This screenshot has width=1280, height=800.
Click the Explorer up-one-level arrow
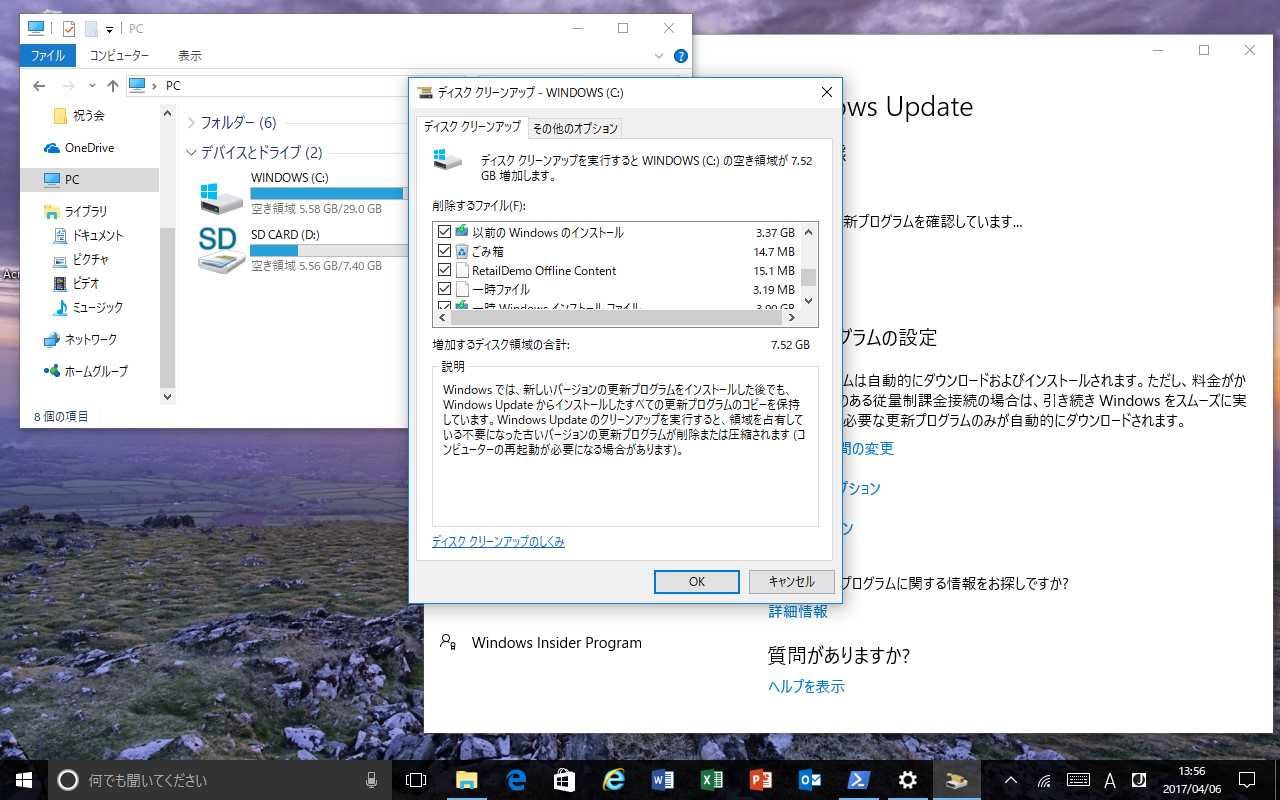coord(113,86)
